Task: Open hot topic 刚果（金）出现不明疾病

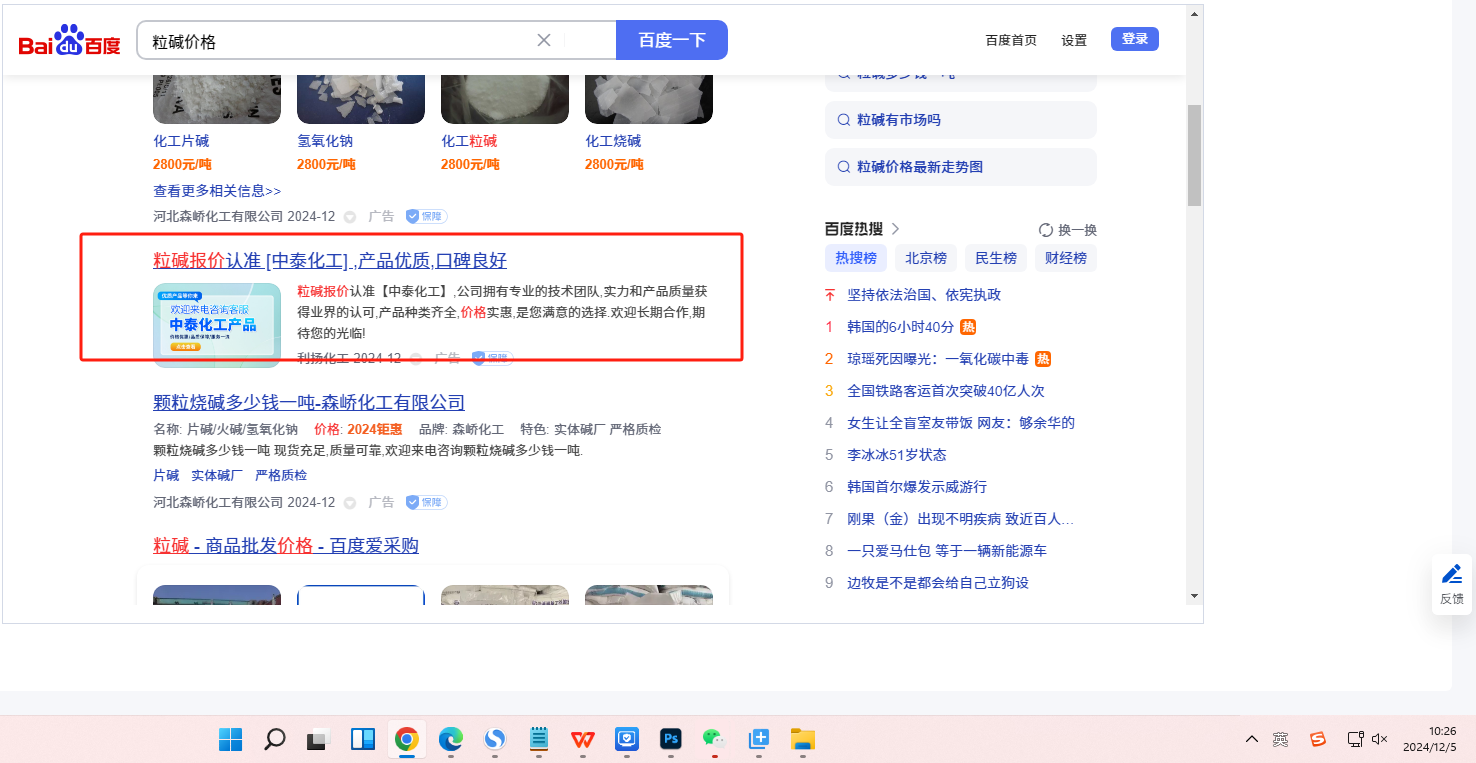Action: (961, 519)
